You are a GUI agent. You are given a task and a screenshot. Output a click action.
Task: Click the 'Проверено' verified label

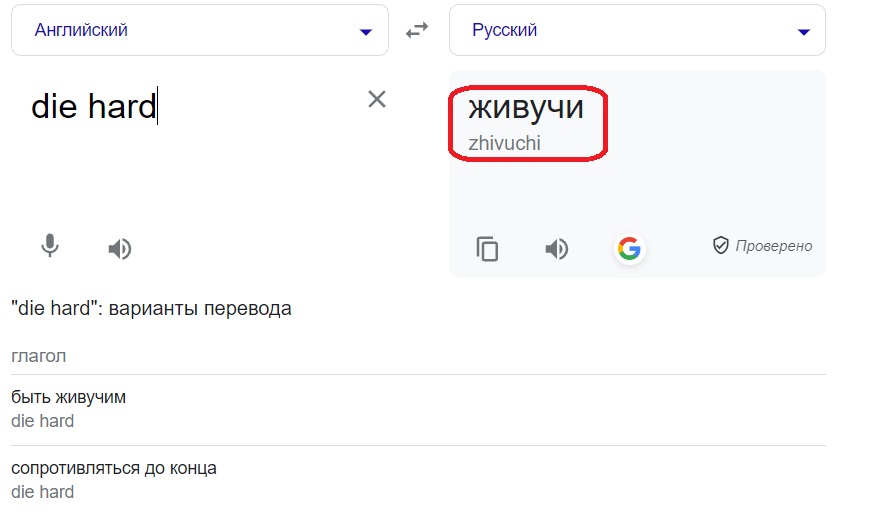774,246
